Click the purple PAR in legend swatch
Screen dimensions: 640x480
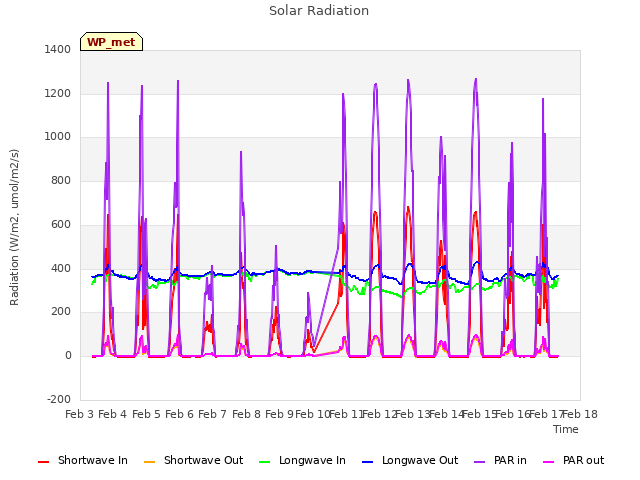click(x=480, y=462)
